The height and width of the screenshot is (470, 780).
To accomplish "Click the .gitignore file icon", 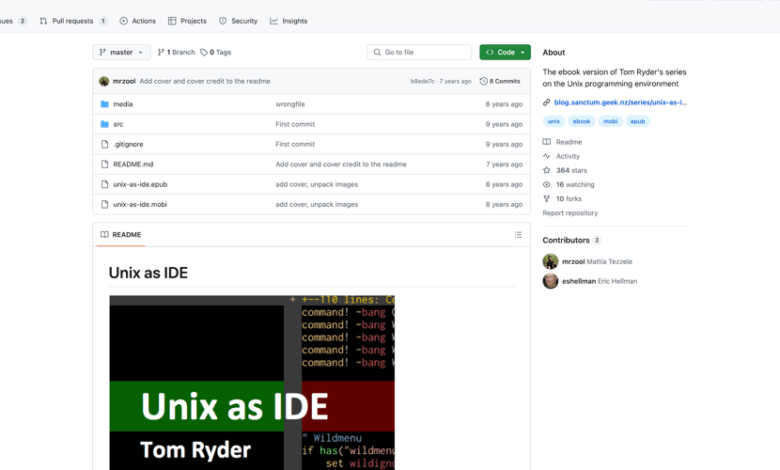I will (104, 144).
